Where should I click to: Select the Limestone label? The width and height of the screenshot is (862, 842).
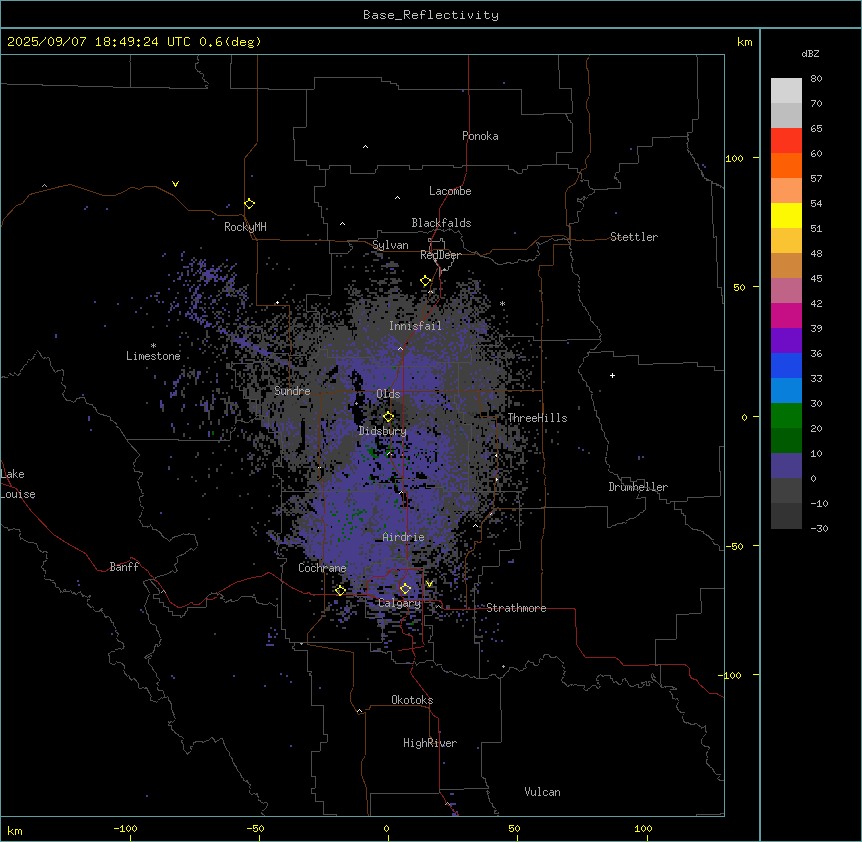pyautogui.click(x=153, y=356)
